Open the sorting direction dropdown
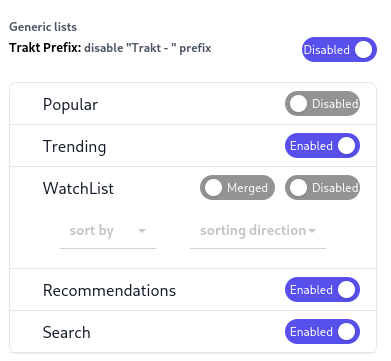The image size is (391, 361). point(258,231)
